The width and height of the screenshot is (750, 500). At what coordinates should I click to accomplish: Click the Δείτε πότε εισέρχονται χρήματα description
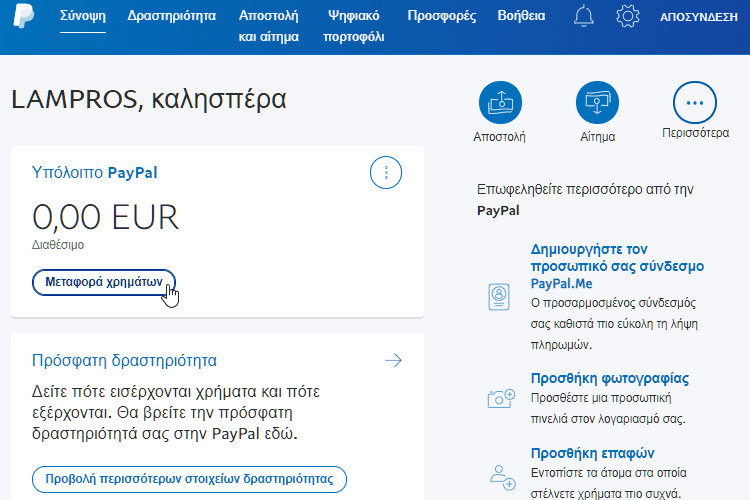coord(176,412)
